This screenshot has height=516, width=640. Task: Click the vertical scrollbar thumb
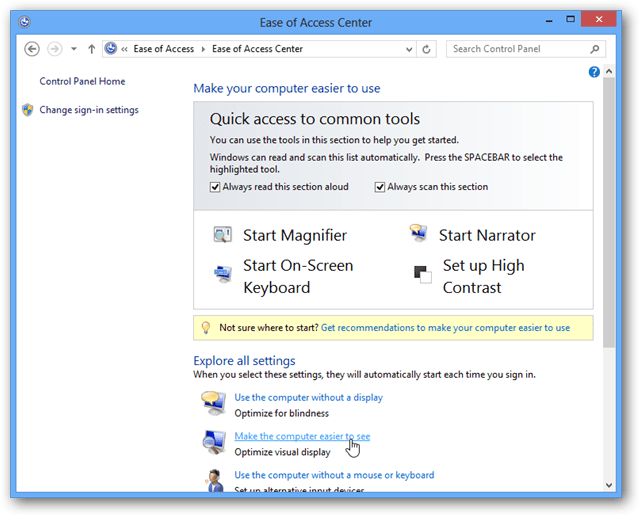pyautogui.click(x=609, y=212)
